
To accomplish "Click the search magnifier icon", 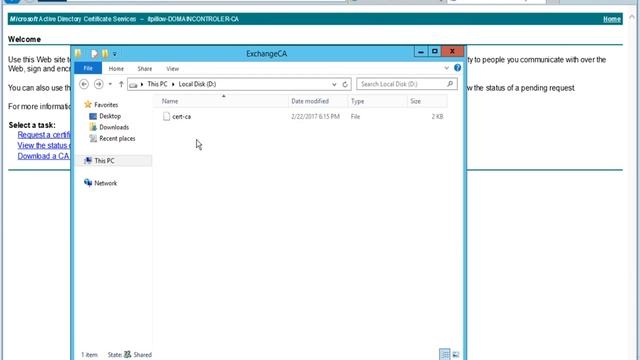I will click(450, 84).
